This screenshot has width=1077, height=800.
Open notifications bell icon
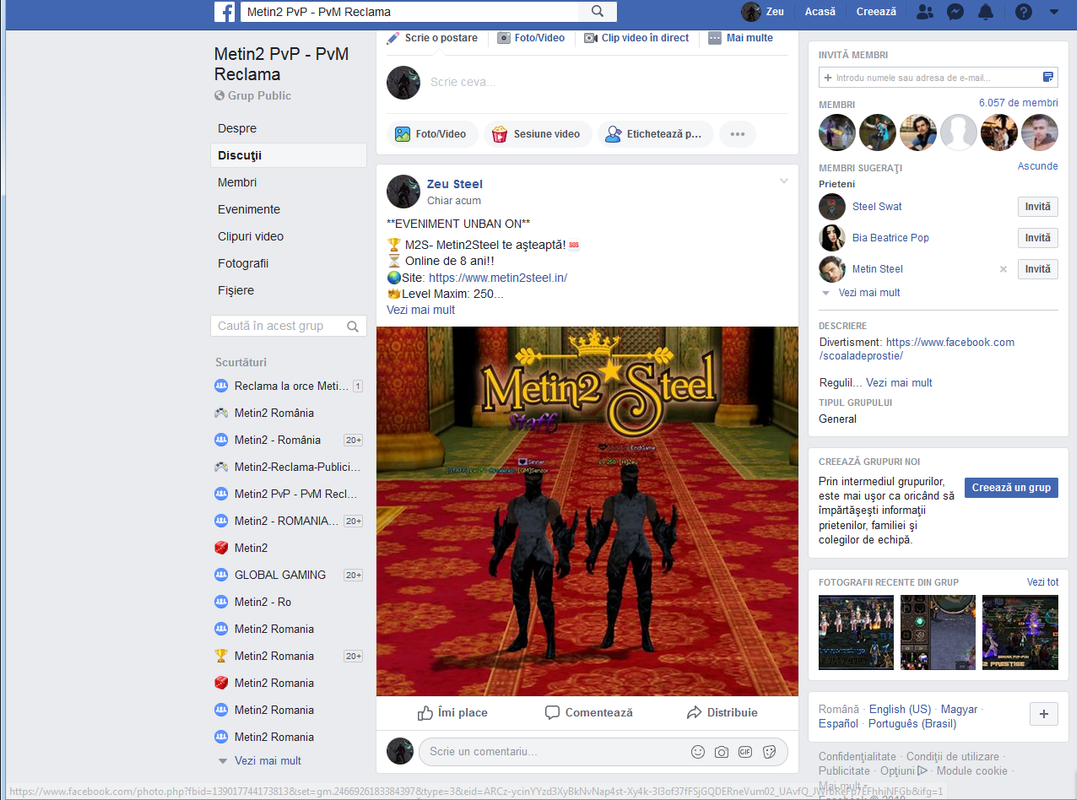point(986,12)
